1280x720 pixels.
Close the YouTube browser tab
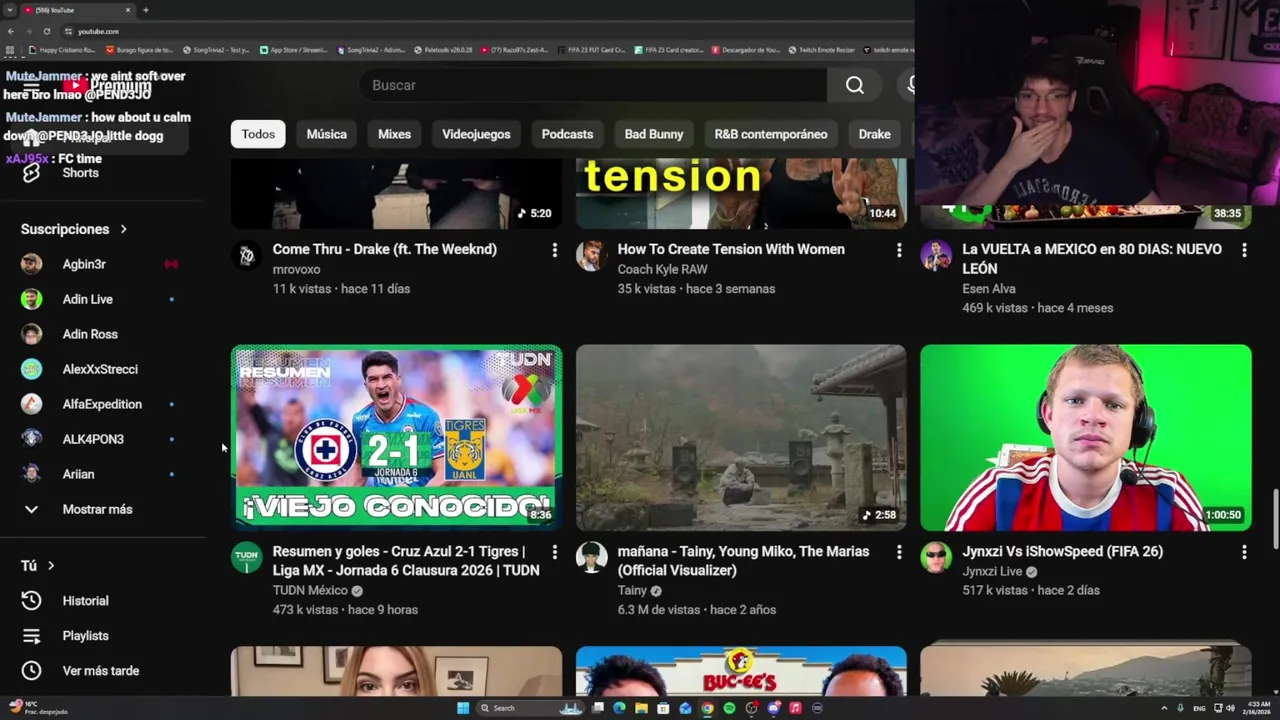[x=128, y=10]
